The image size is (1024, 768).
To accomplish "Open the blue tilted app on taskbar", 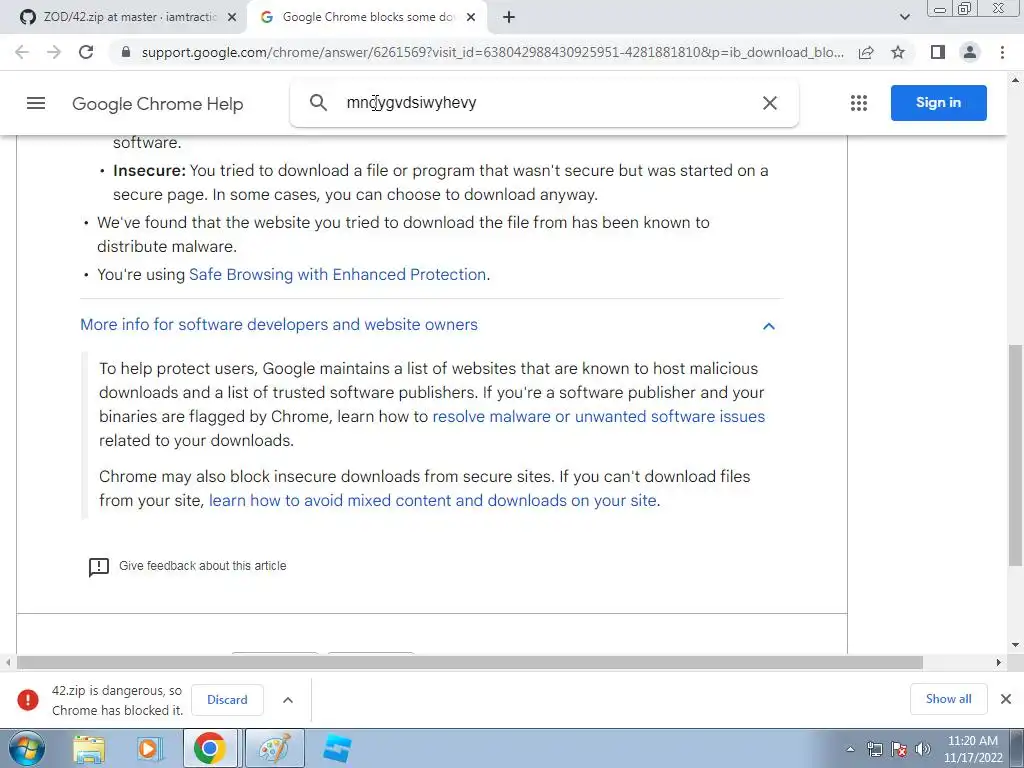I will [x=337, y=749].
